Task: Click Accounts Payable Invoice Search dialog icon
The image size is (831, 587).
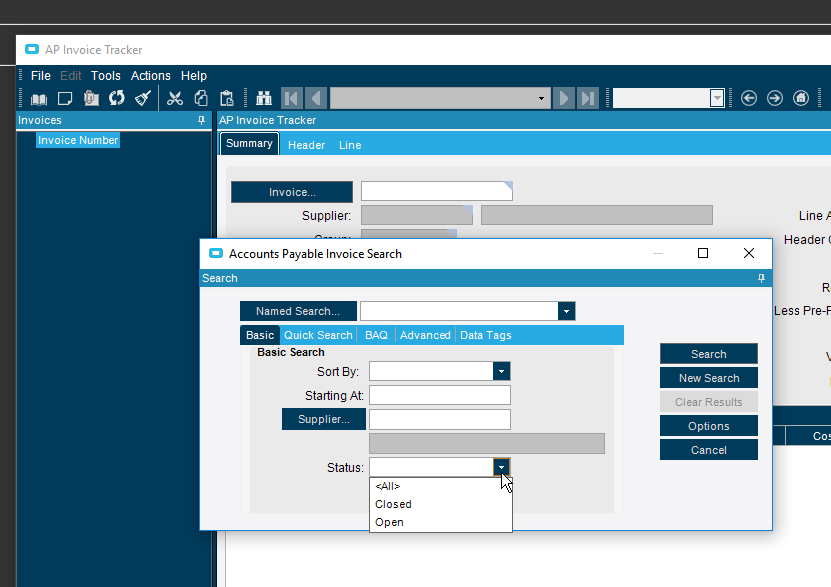Action: 216,253
